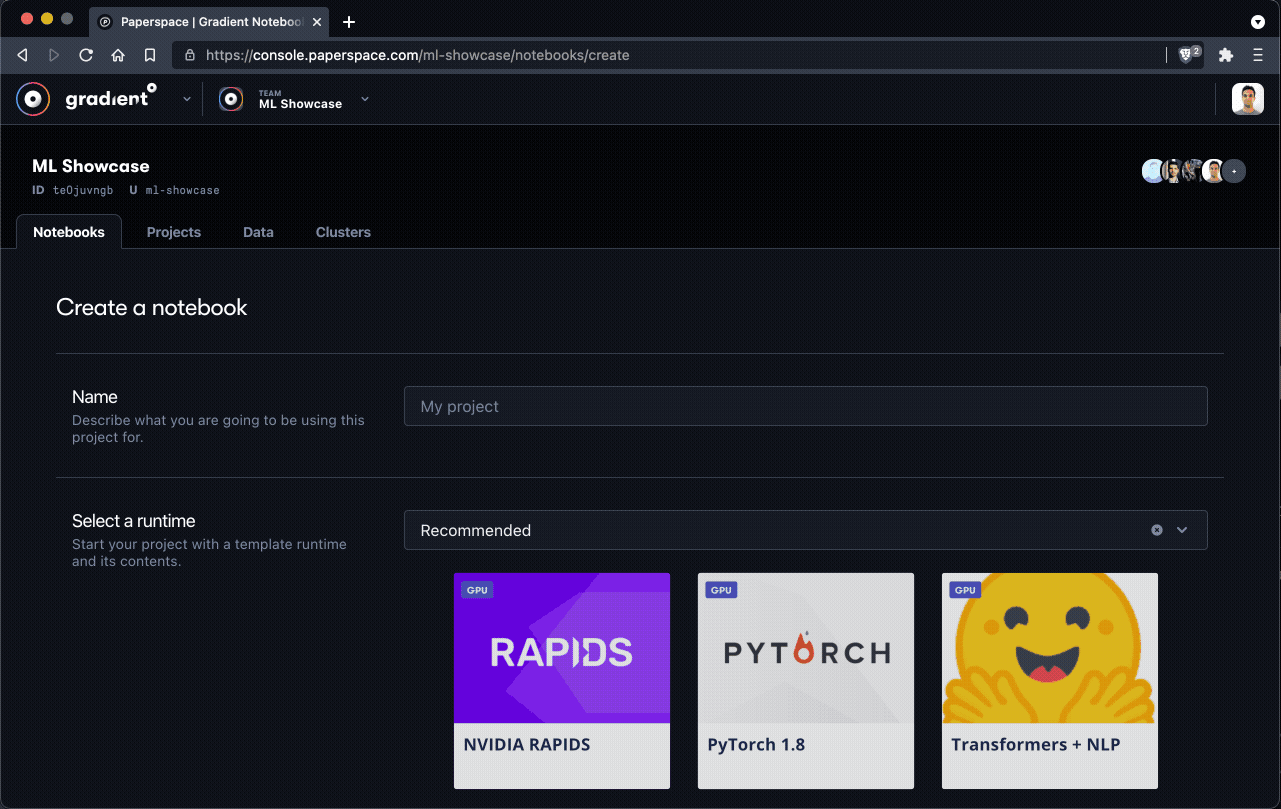This screenshot has height=809, width=1281.
Task: Open browser extensions puzzle icon
Action: 1226,55
